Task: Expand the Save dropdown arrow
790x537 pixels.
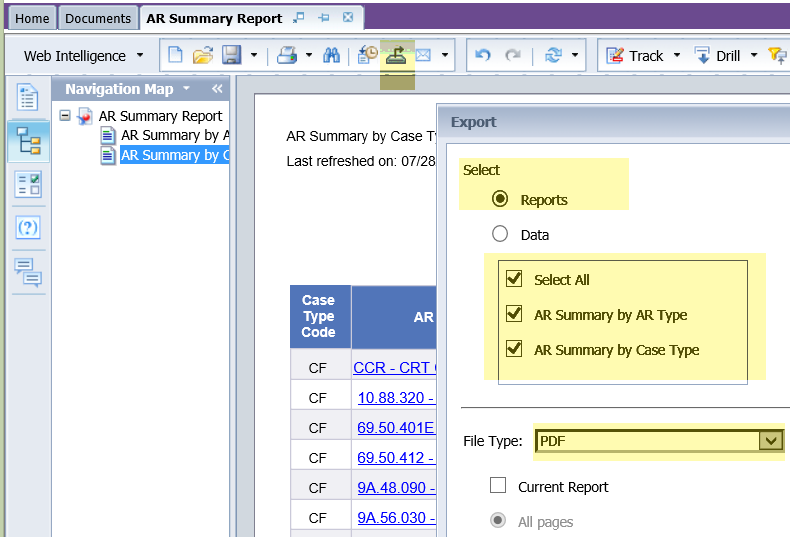Action: point(254,55)
